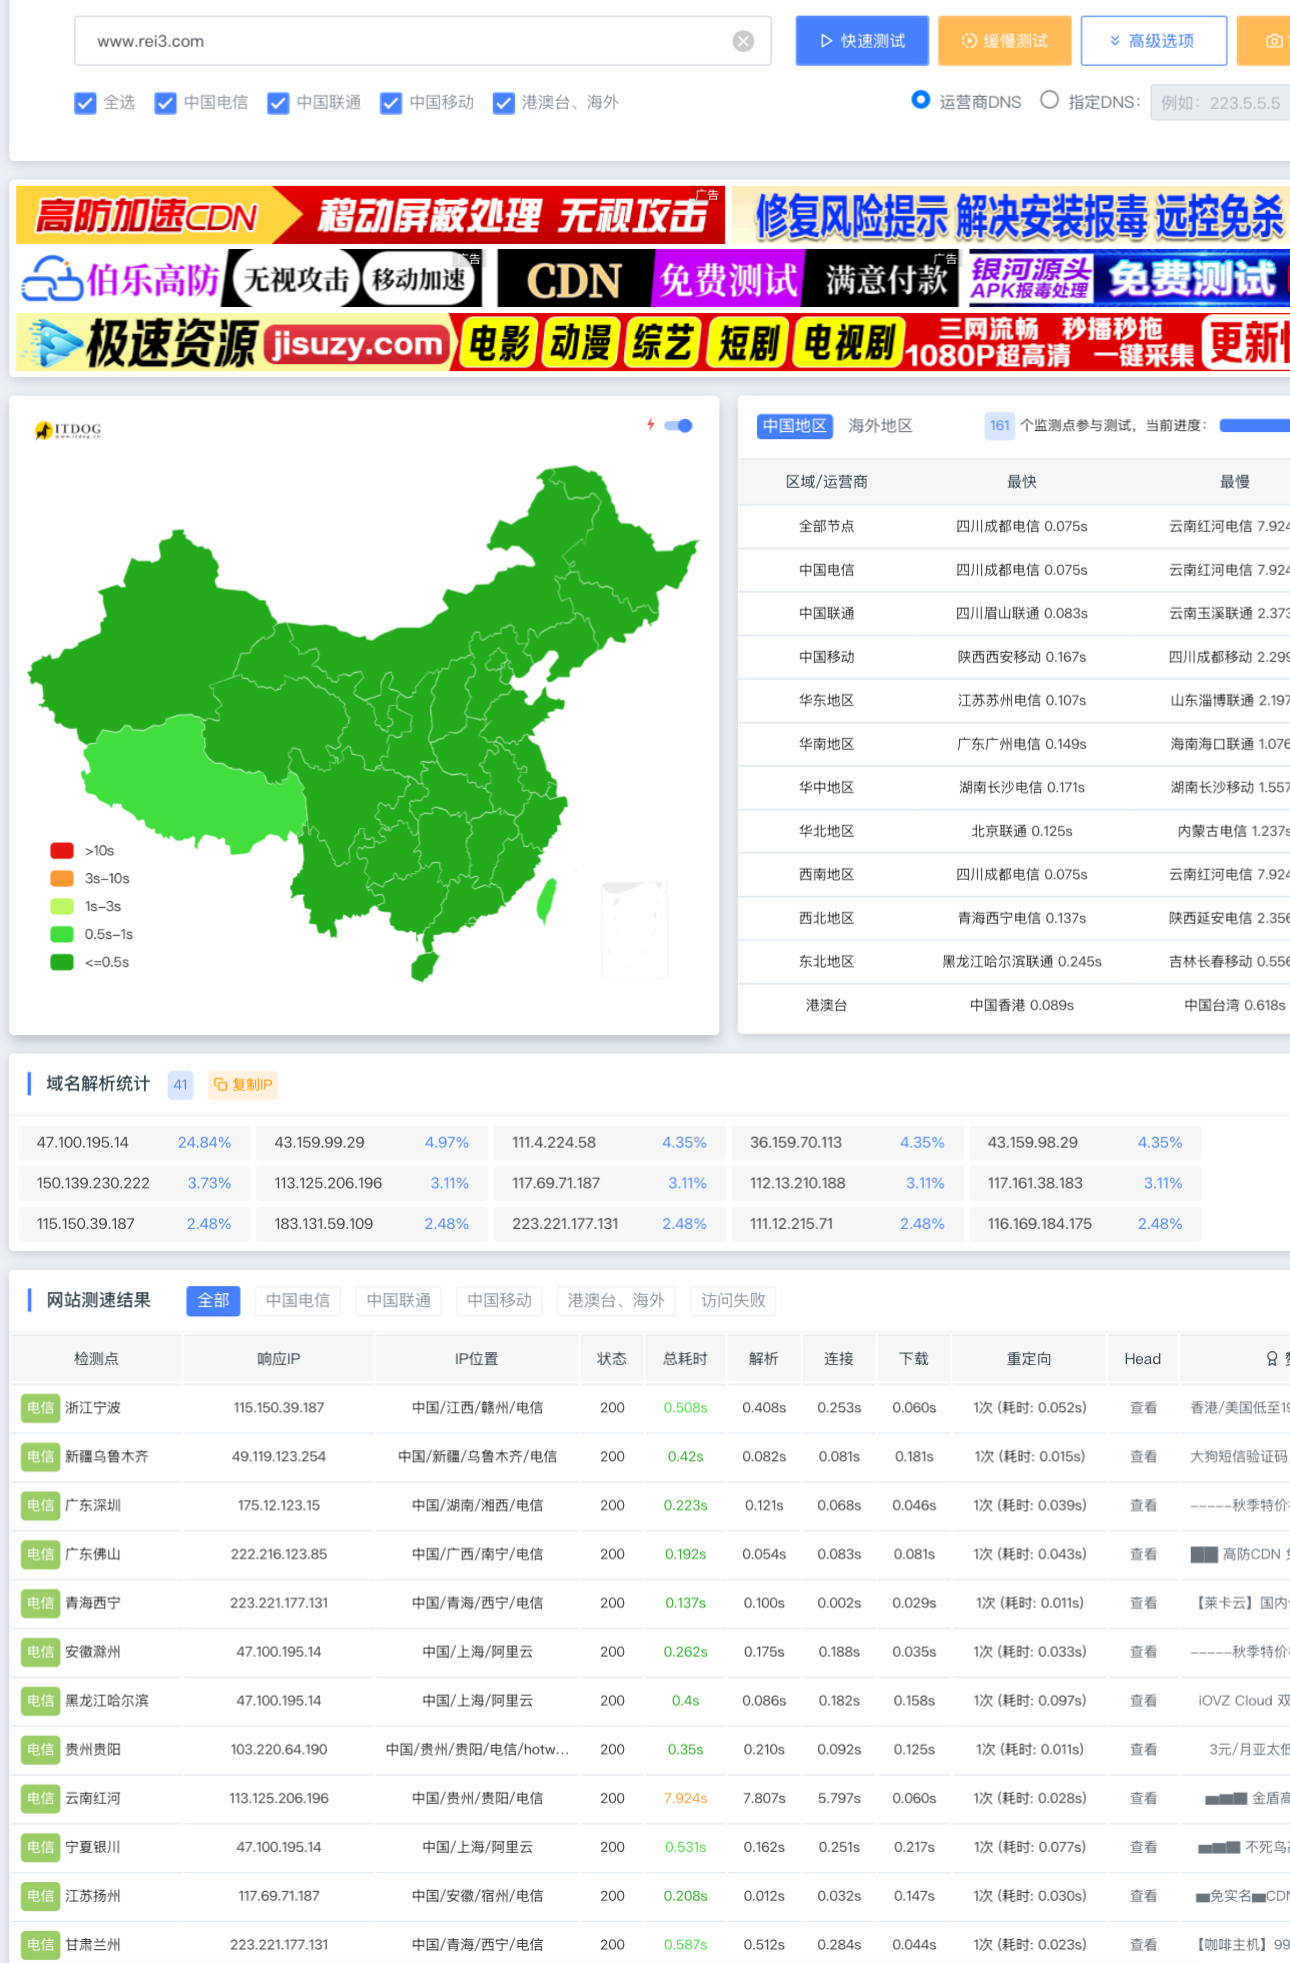The width and height of the screenshot is (1290, 1963).
Task: Filter results by 中国联通 tab
Action: 399,1301
